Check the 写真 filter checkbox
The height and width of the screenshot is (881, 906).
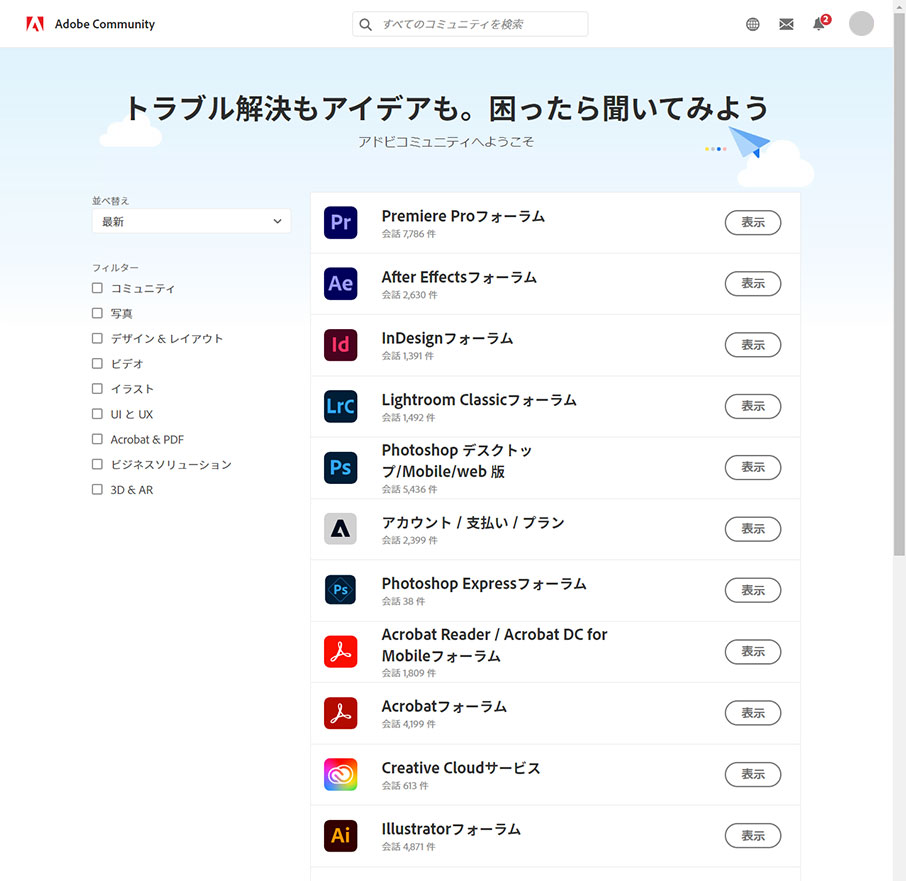point(97,313)
